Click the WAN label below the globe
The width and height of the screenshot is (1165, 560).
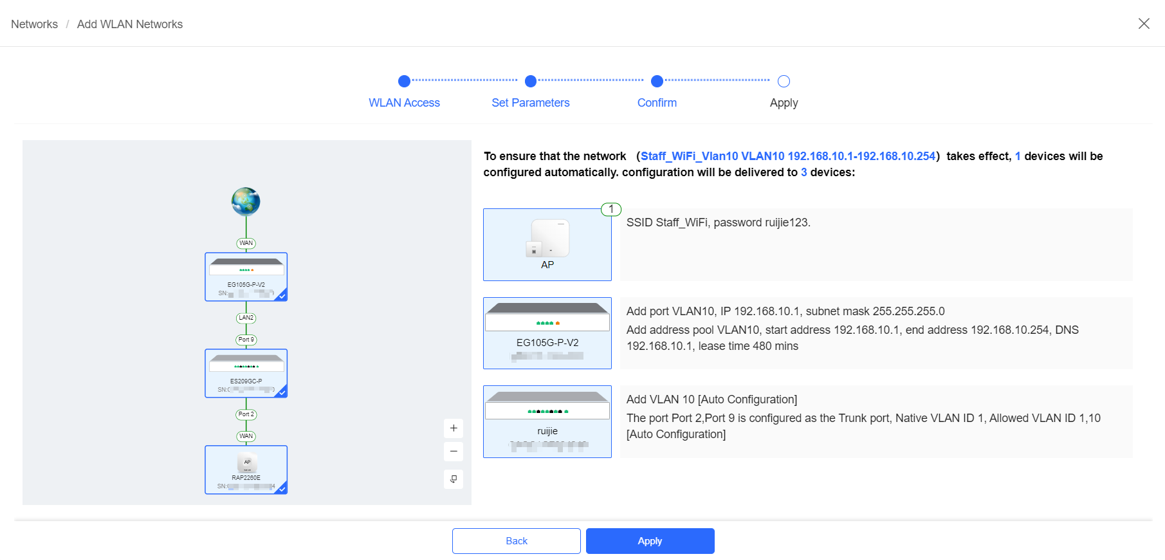click(x=246, y=243)
